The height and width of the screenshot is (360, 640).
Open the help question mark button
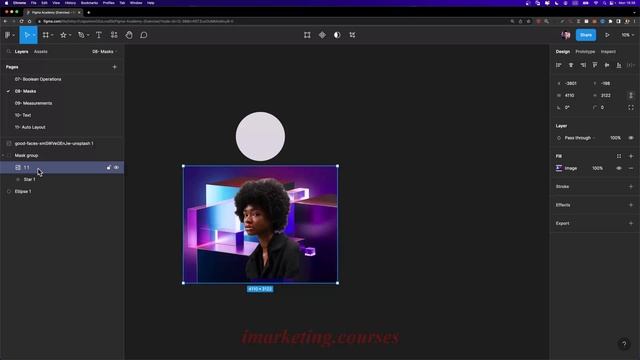tap(624, 344)
